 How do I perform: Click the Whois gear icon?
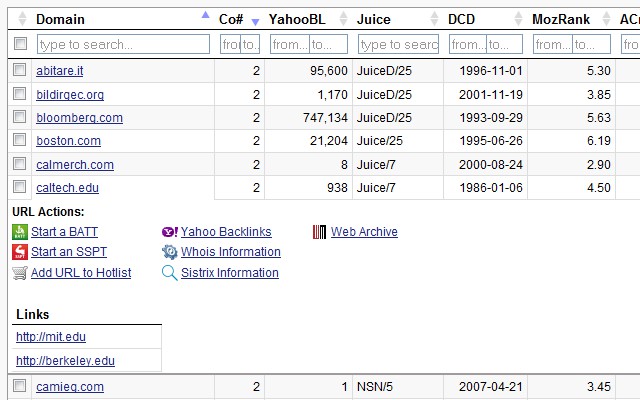coord(169,252)
